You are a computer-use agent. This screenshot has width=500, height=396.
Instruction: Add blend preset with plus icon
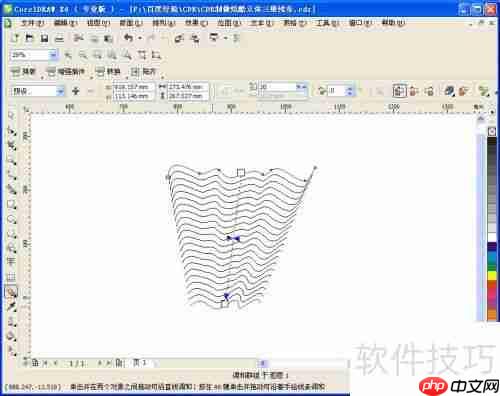coord(76,91)
